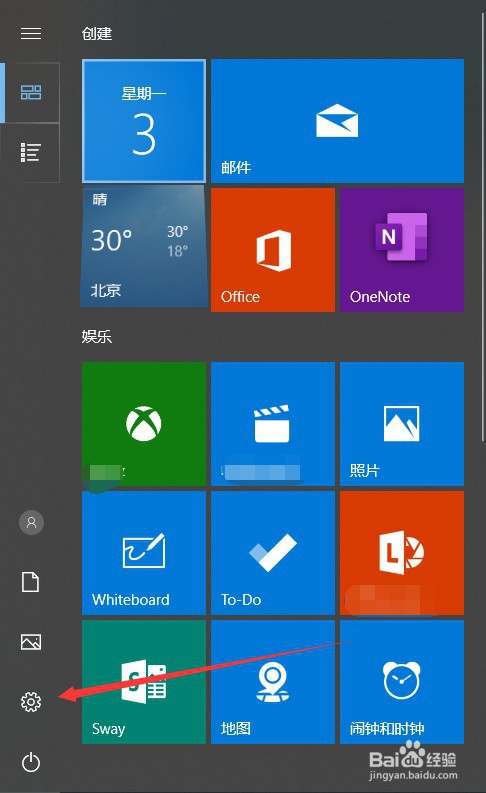Open the Calendar tile showing 星期一 3
The width and height of the screenshot is (486, 793).
144,121
